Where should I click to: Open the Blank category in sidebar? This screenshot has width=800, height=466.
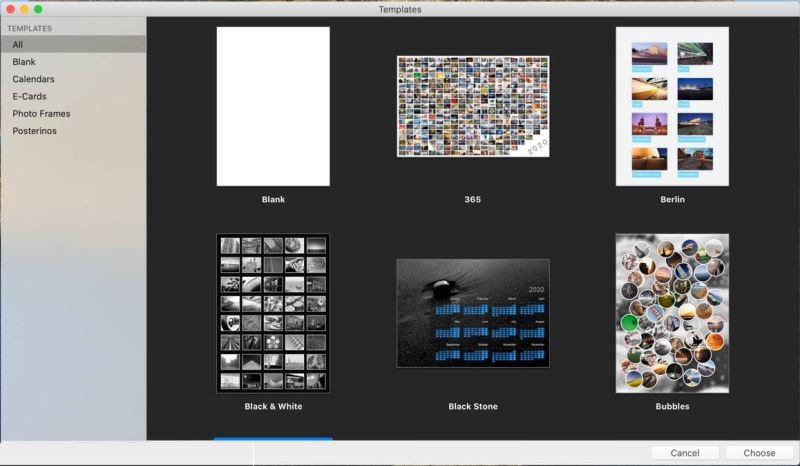pos(73,62)
